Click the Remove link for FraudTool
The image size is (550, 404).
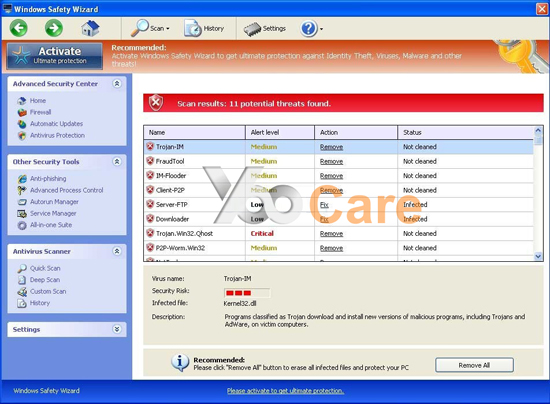coord(331,161)
